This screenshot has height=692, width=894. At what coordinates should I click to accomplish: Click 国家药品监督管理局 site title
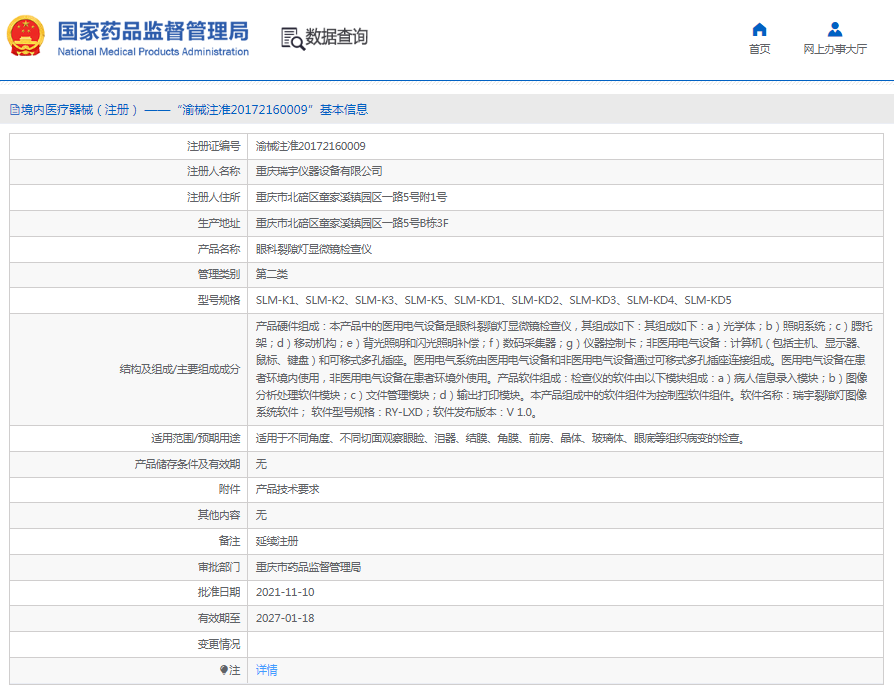[153, 31]
